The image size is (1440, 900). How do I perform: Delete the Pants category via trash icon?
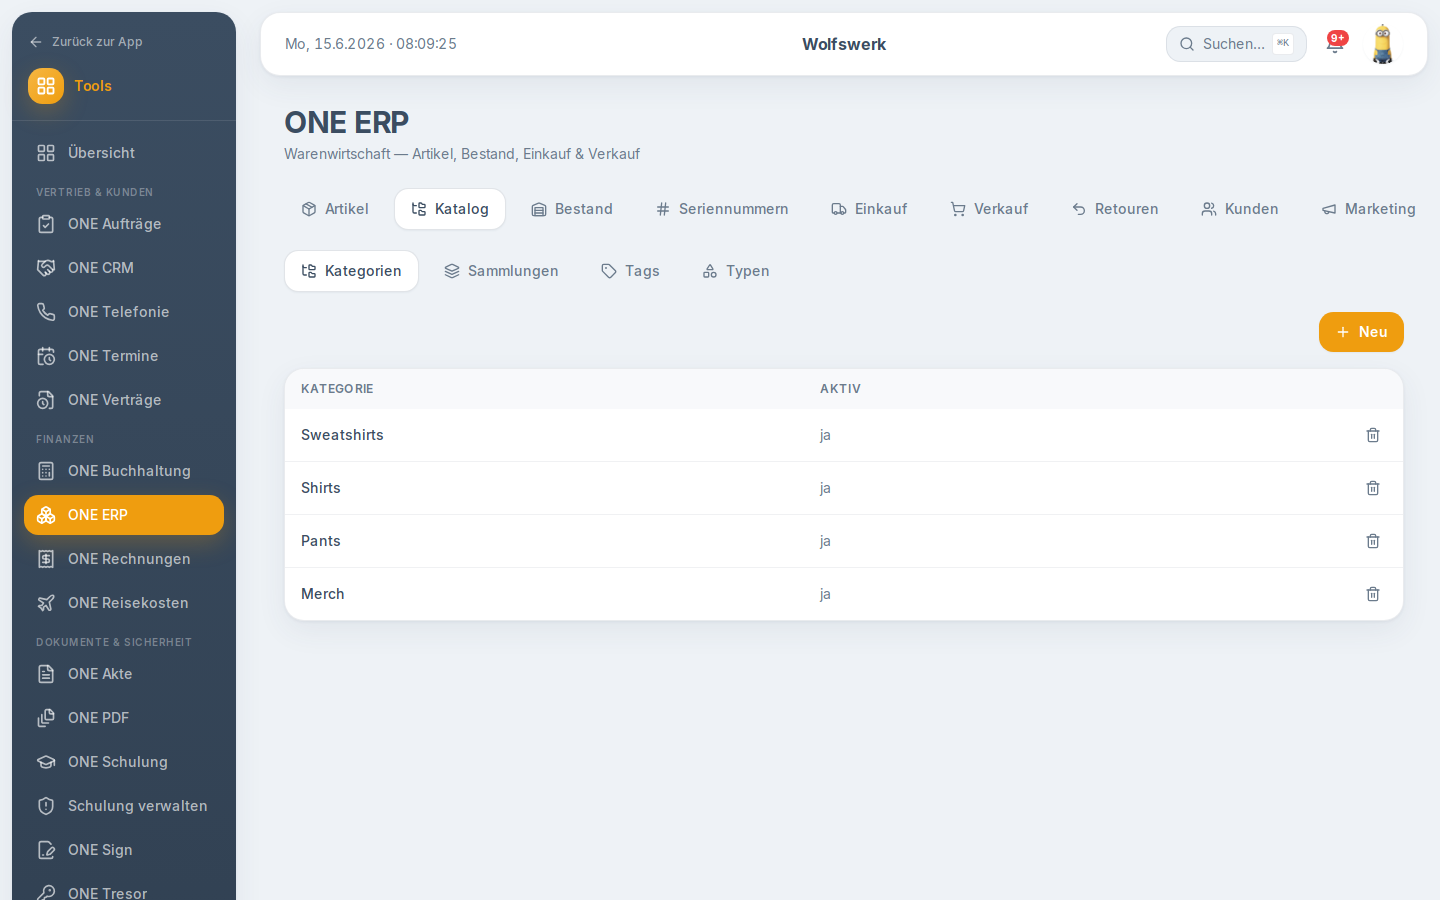click(1373, 541)
